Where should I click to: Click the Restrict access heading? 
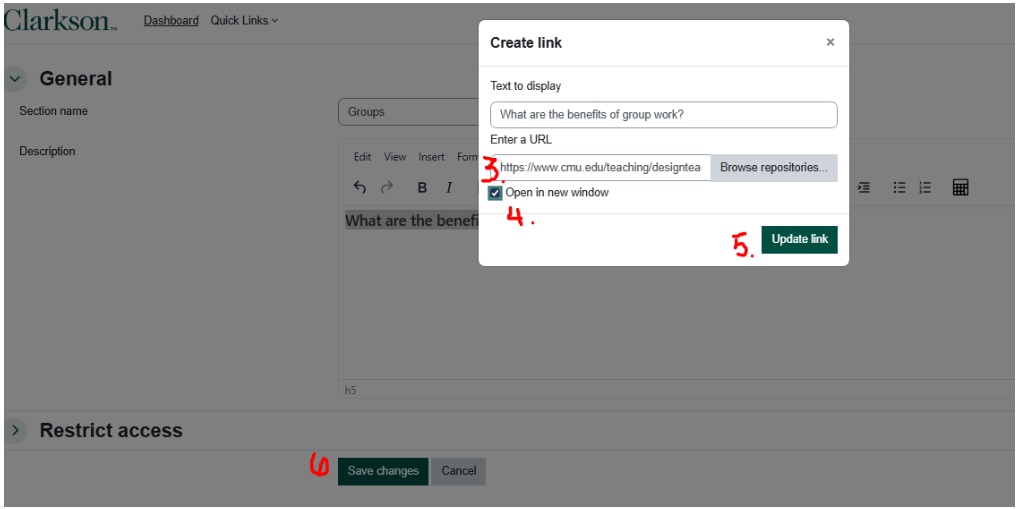tap(111, 430)
